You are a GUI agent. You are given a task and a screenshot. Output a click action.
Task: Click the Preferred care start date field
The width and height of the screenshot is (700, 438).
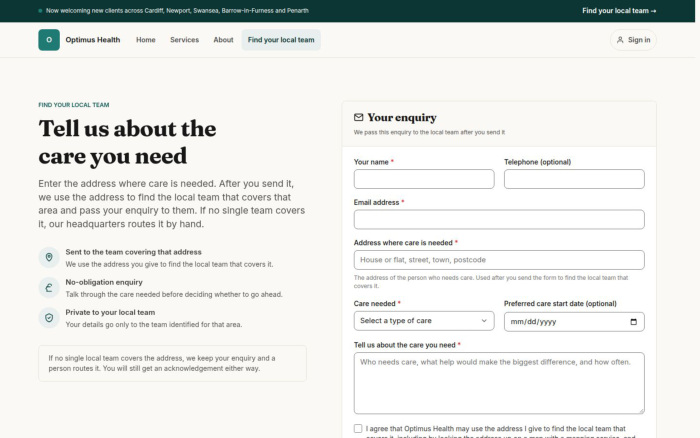[x=574, y=322]
